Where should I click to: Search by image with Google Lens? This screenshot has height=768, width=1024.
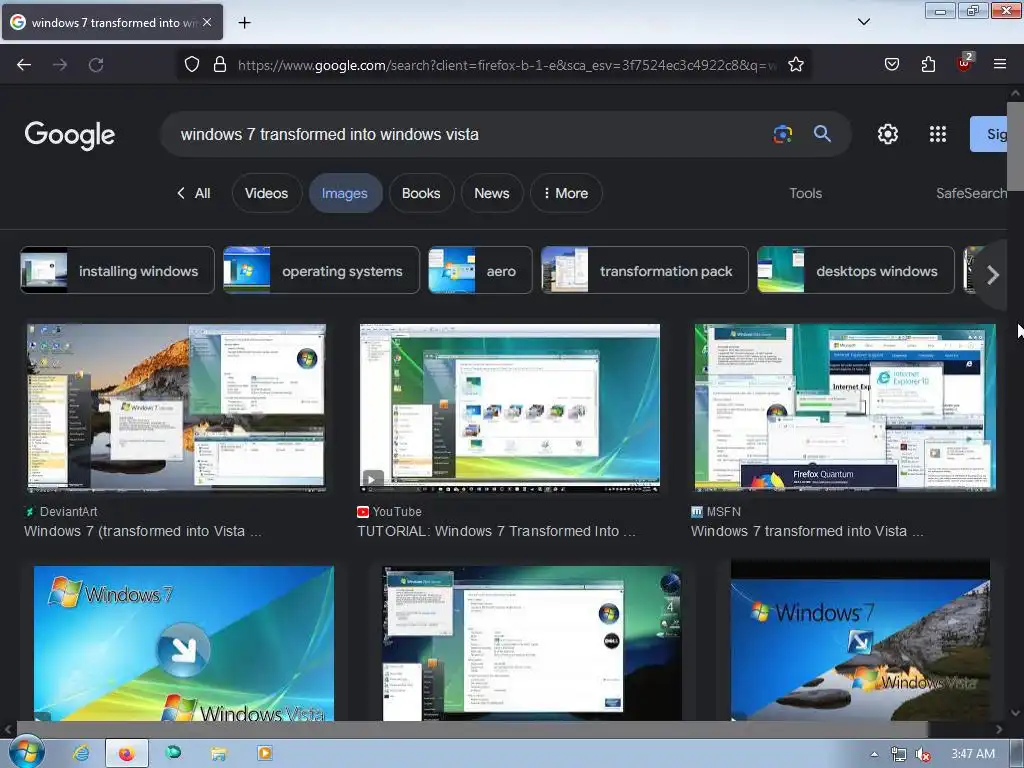pos(782,134)
